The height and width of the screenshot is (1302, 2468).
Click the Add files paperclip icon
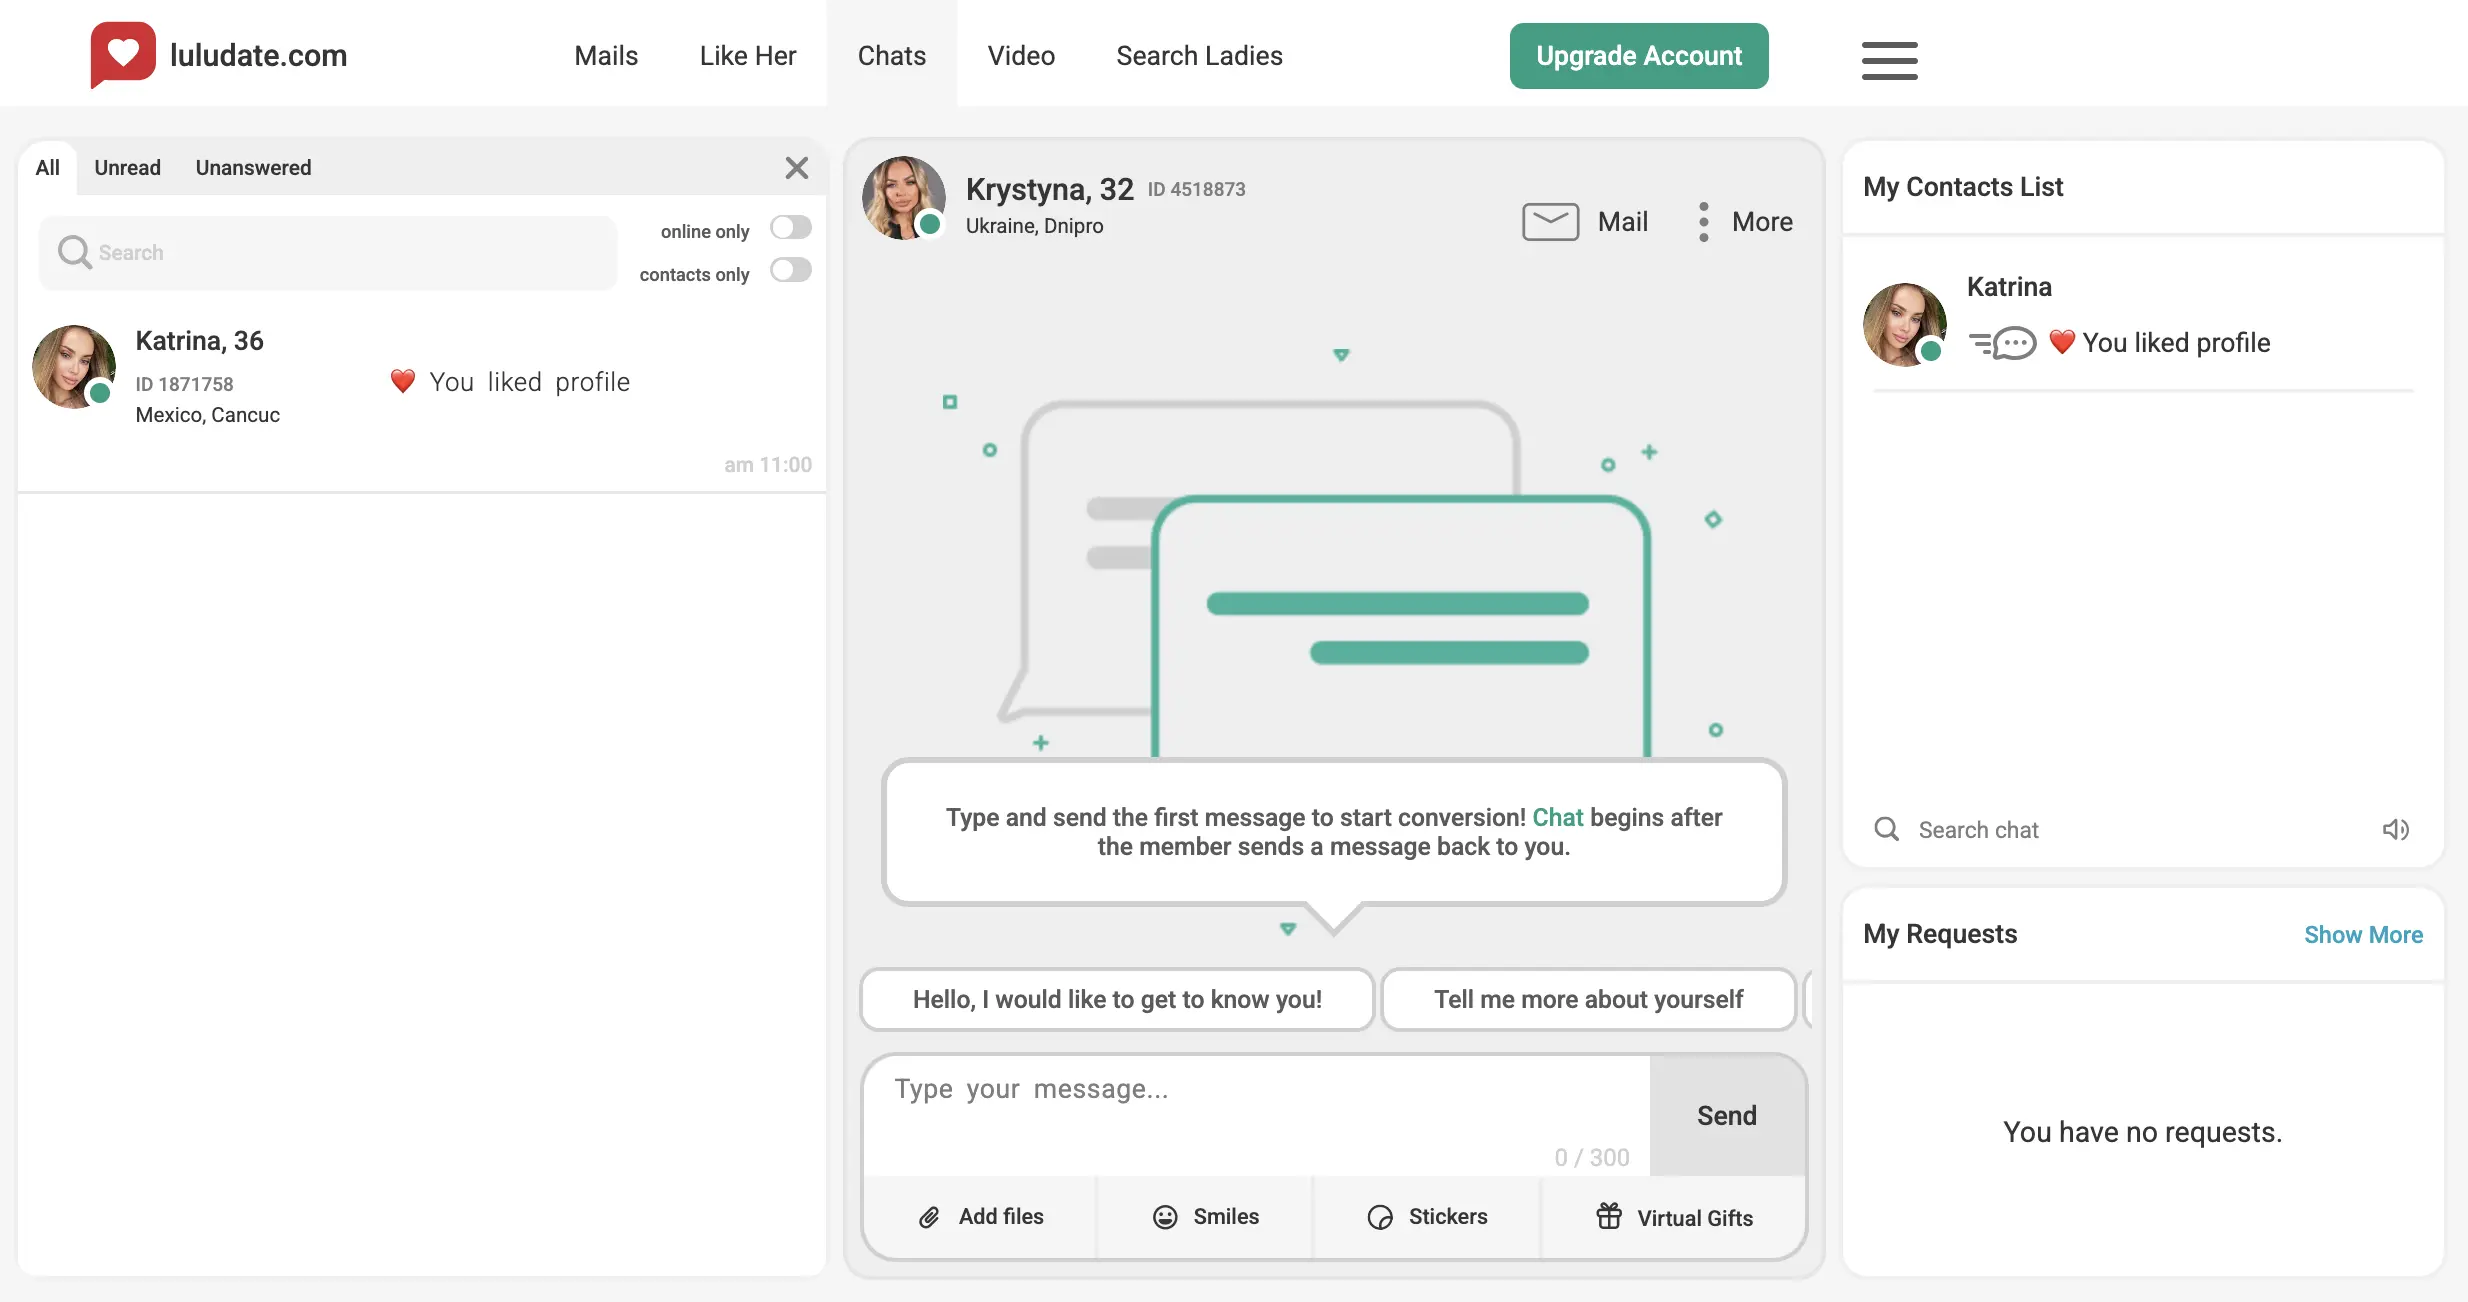[x=929, y=1217]
